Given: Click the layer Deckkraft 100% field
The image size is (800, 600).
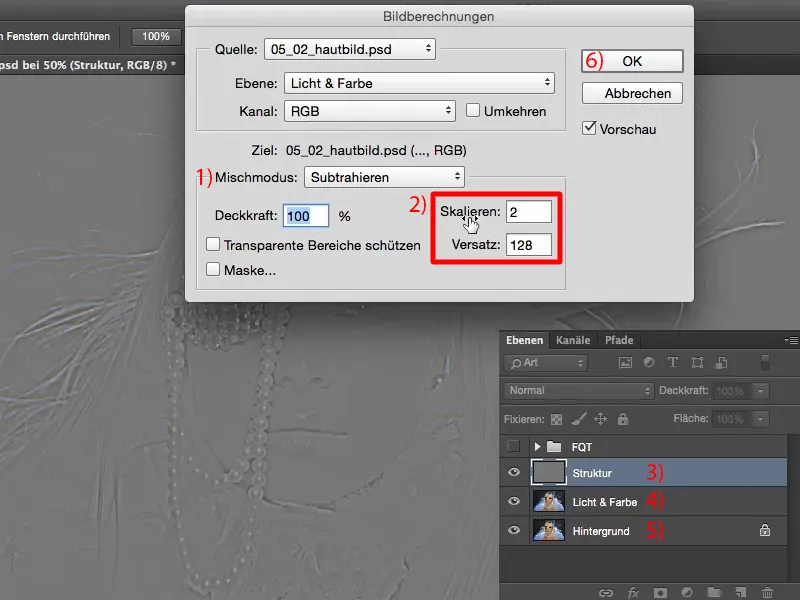Looking at the screenshot, I should click(x=732, y=391).
